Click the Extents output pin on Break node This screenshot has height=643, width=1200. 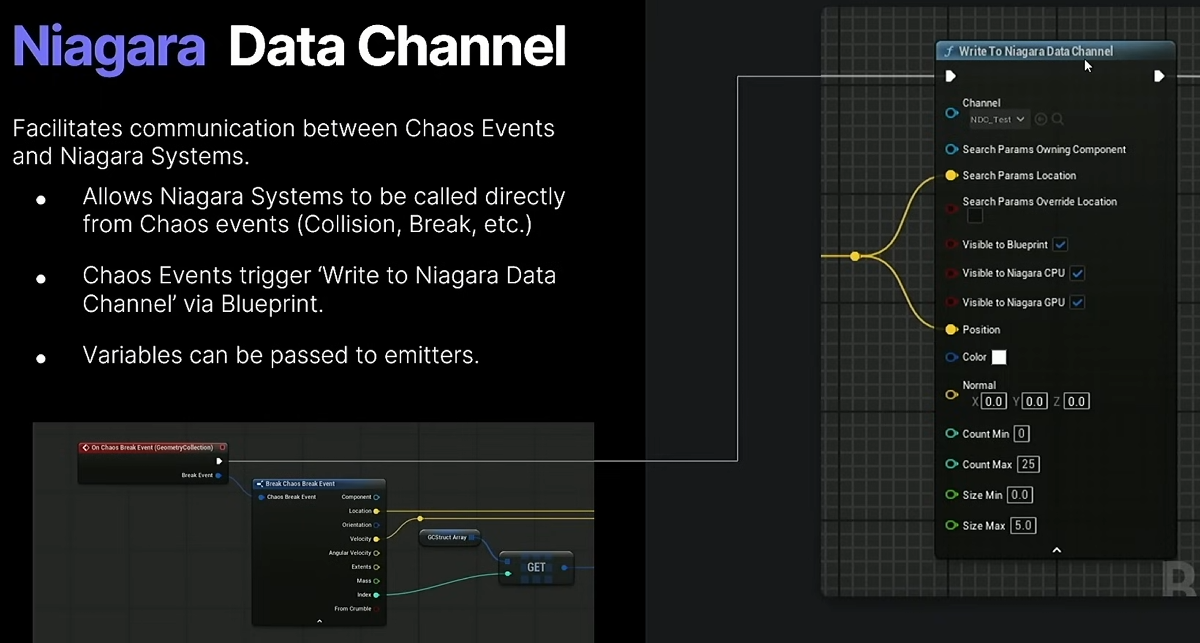[x=376, y=567]
